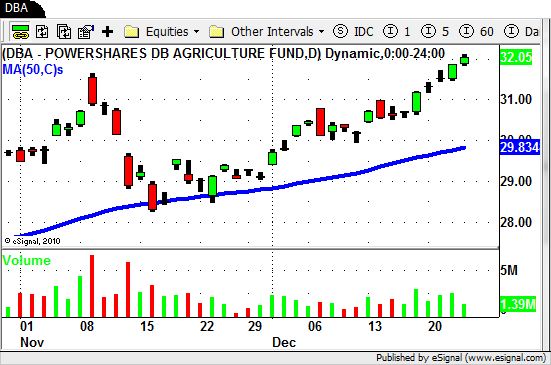551x365 pixels.
Task: Click the single page refresh toolbar icon
Action: (43, 32)
